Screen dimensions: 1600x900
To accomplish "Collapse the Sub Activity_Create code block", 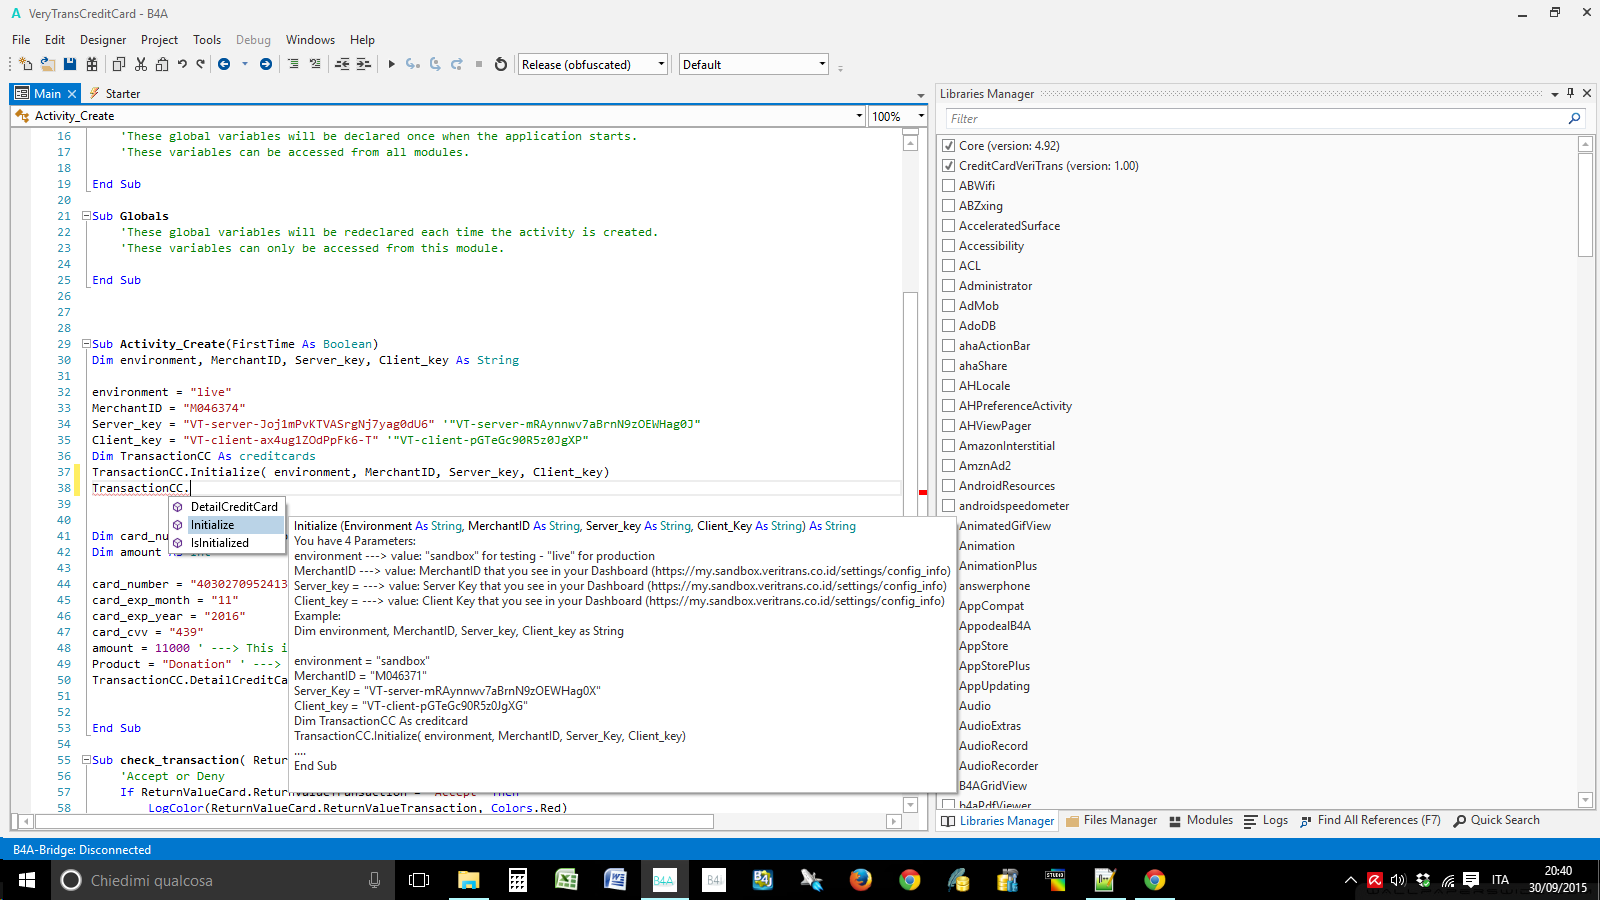I will click(86, 344).
